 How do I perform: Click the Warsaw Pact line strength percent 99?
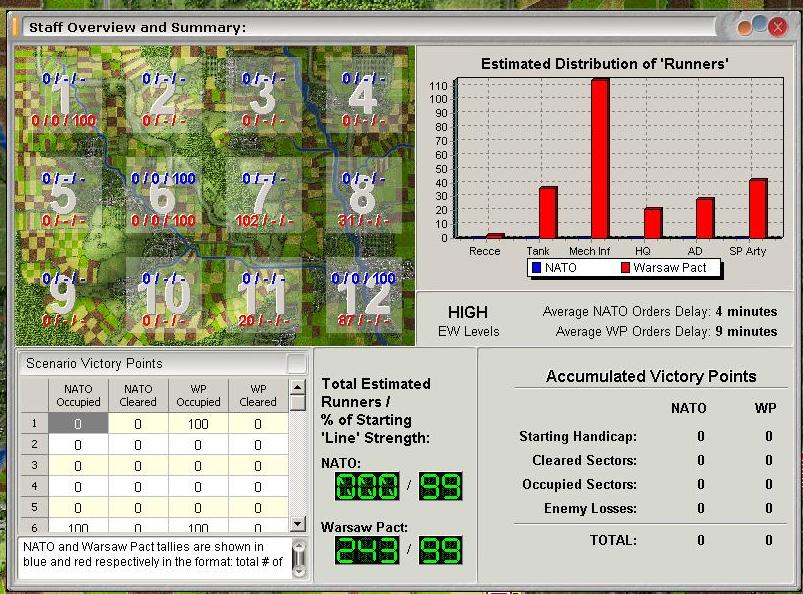pos(440,550)
